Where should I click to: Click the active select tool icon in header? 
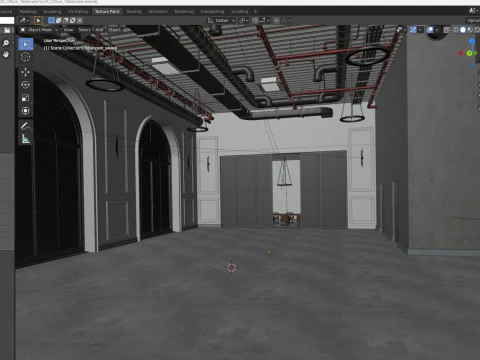38,21
